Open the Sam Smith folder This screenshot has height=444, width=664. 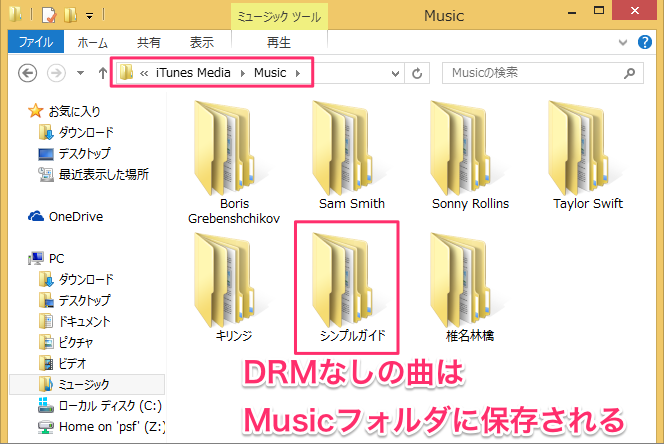click(352, 155)
